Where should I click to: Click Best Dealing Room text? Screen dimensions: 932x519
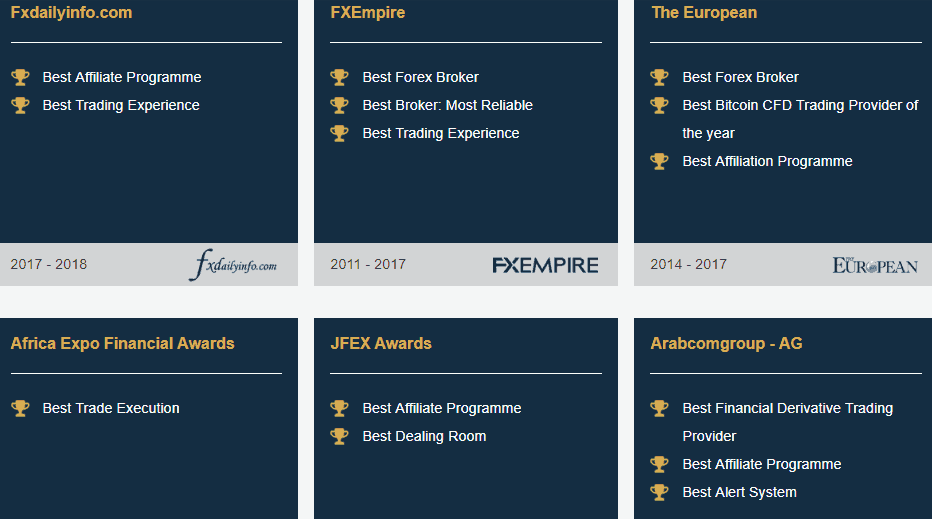(424, 436)
